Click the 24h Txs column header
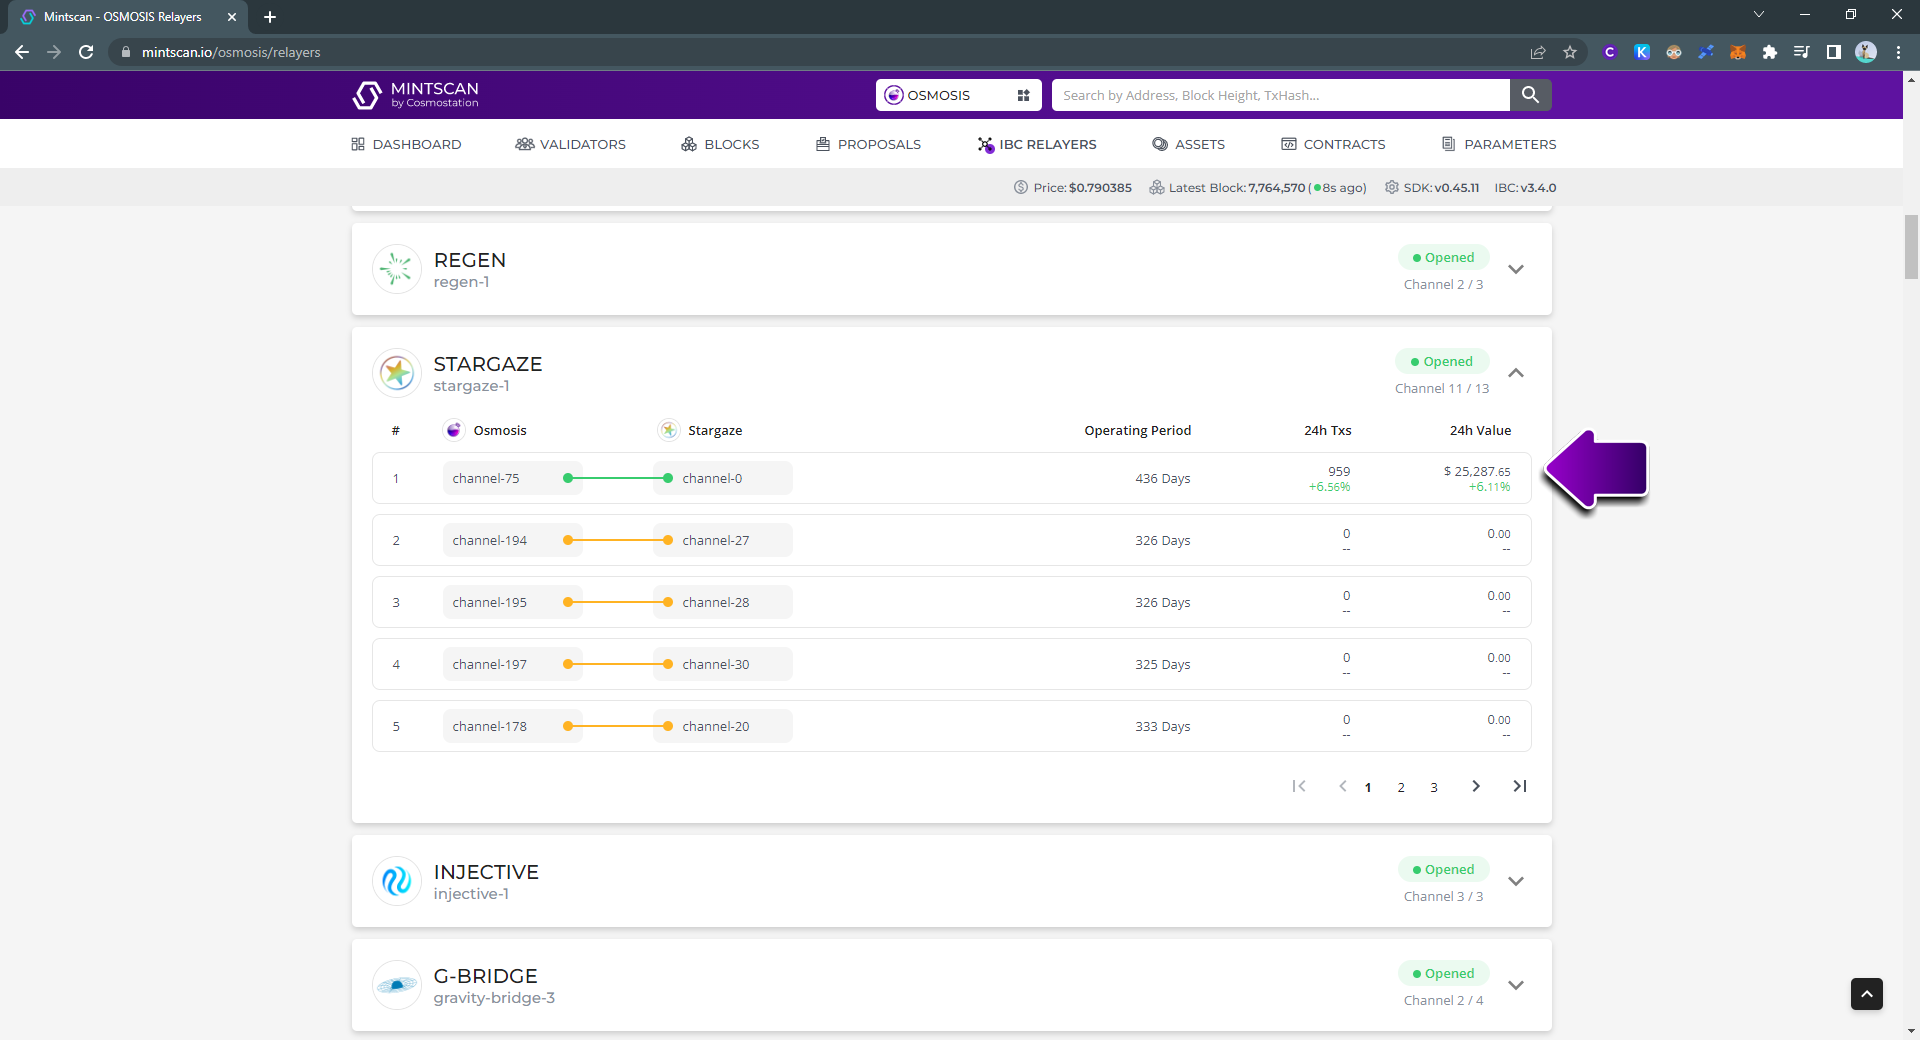 click(x=1328, y=430)
